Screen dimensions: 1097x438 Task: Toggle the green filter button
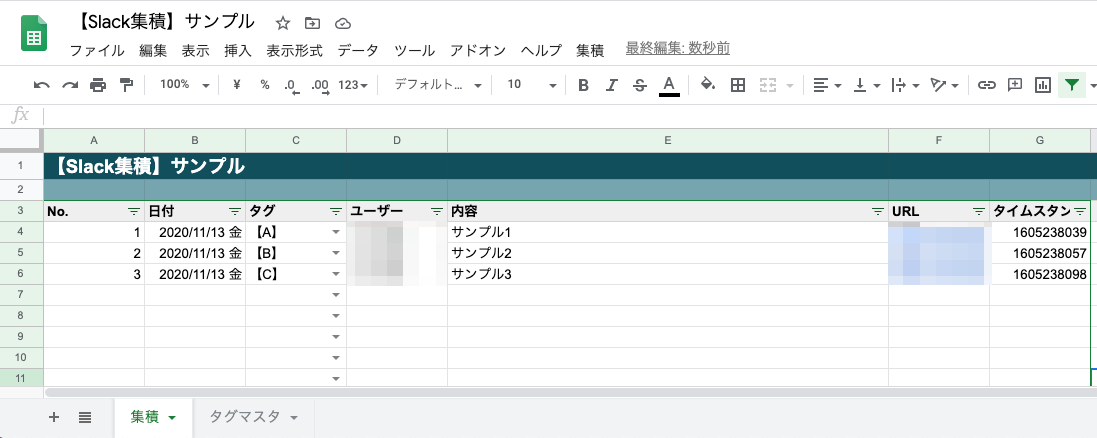point(1071,85)
